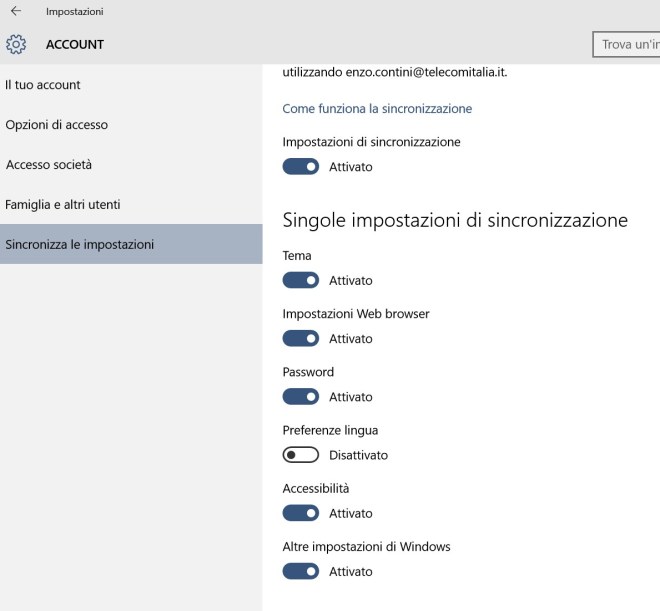This screenshot has height=611, width=660.
Task: Click the back arrow in title bar
Action: [15, 12]
